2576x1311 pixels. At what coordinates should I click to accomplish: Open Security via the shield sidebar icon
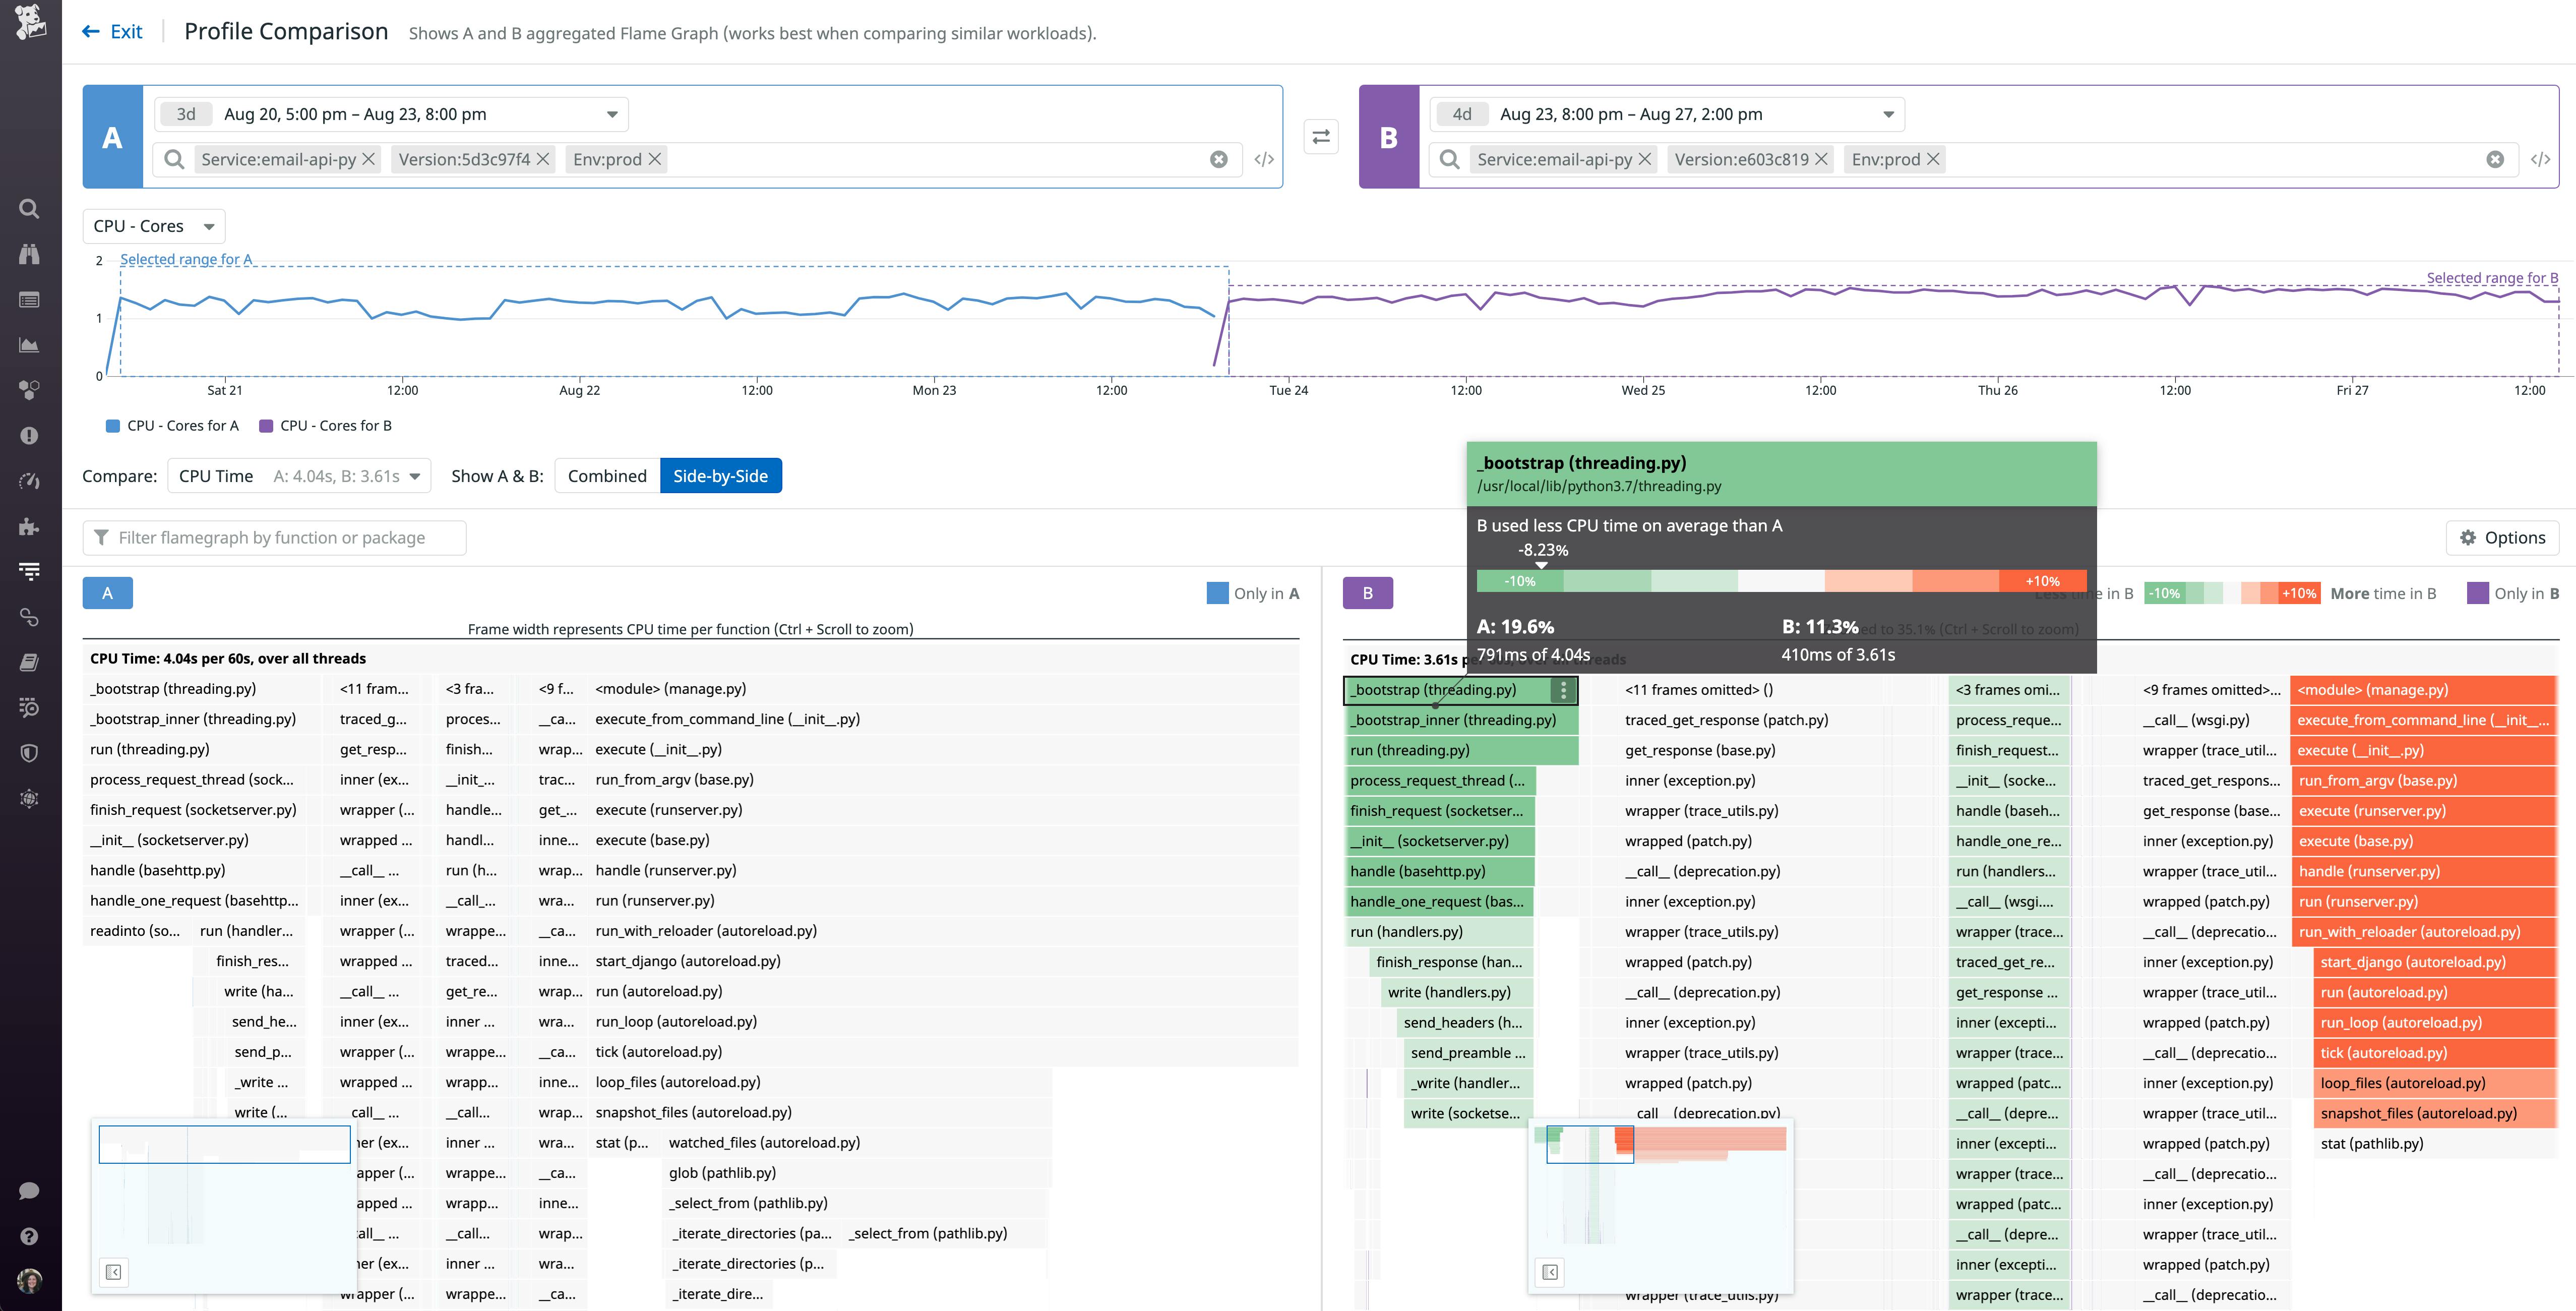pos(29,753)
